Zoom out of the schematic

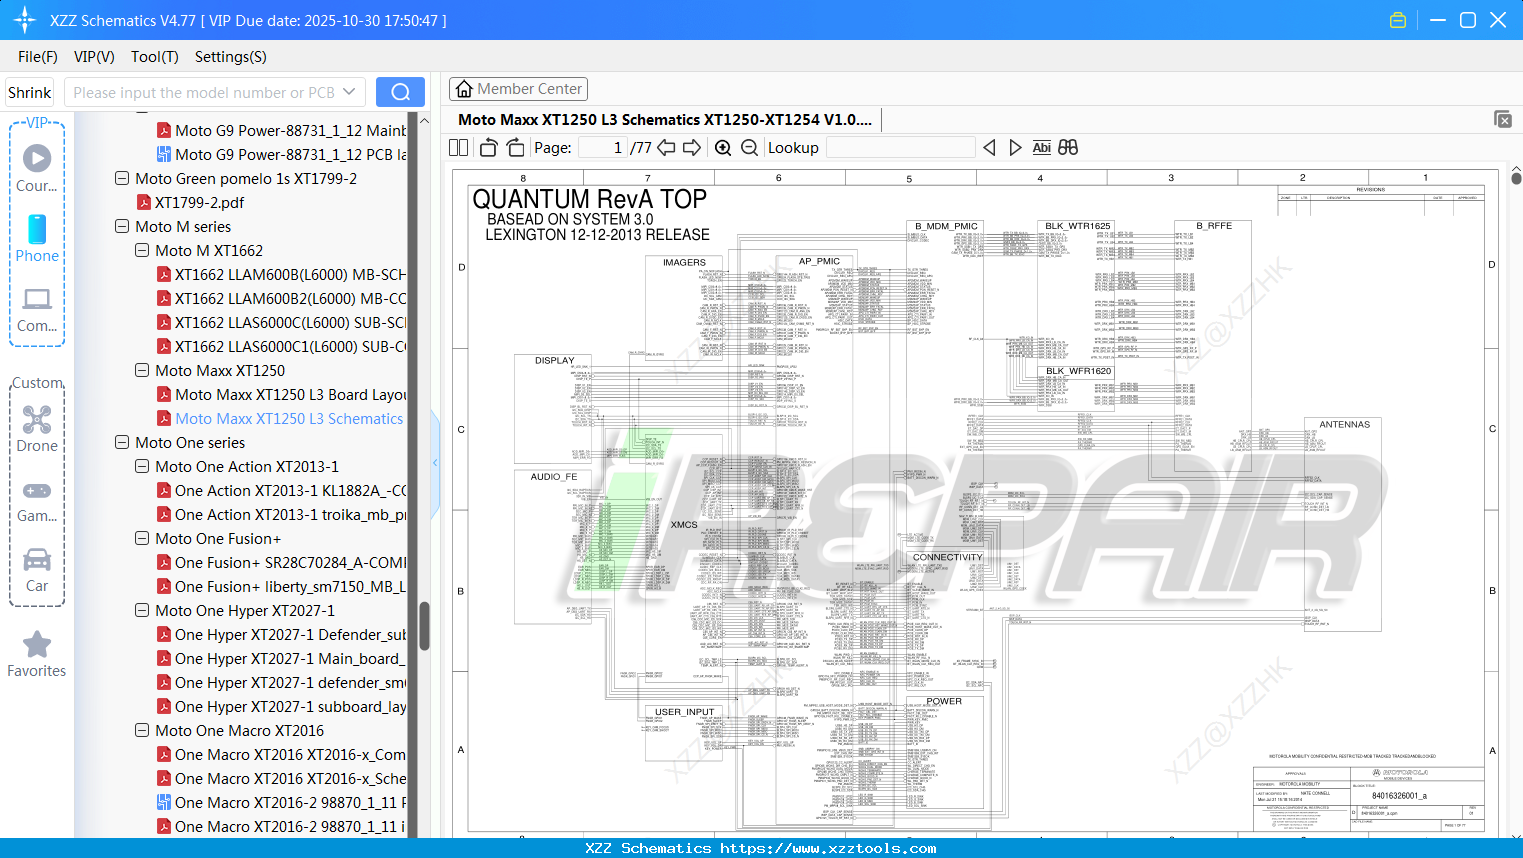[748, 147]
